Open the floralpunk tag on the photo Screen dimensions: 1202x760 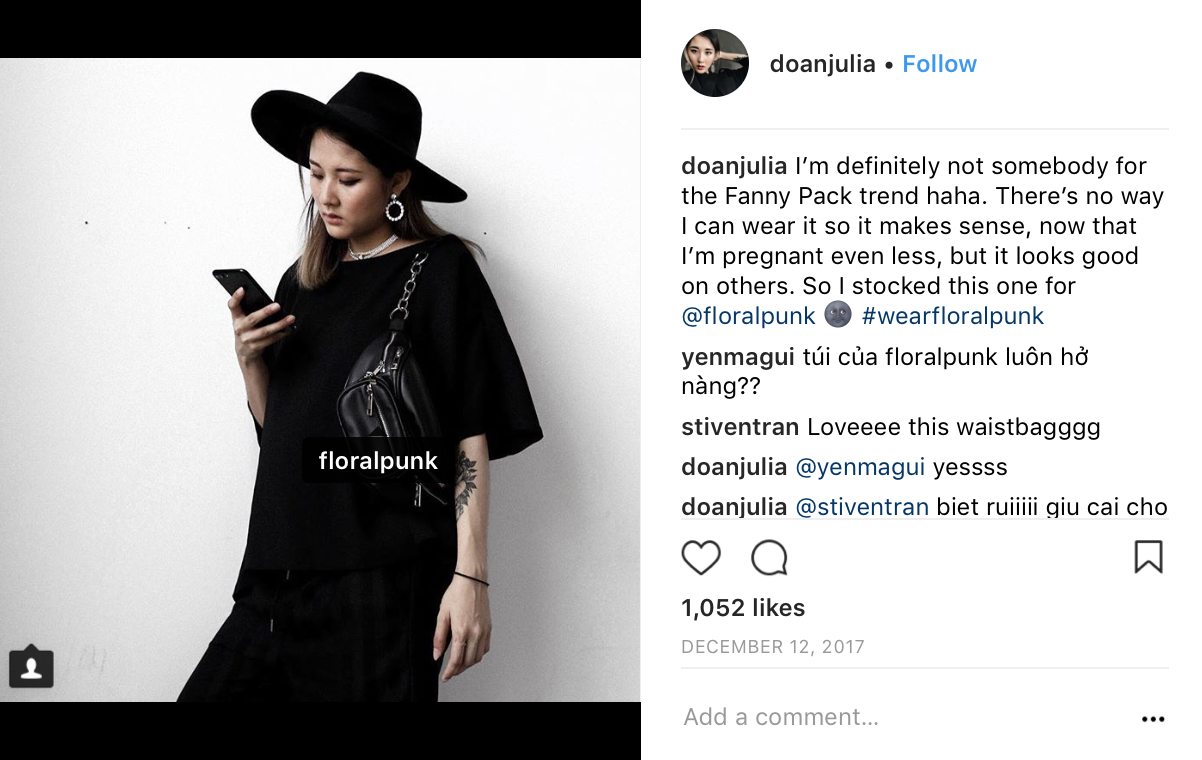click(x=378, y=461)
